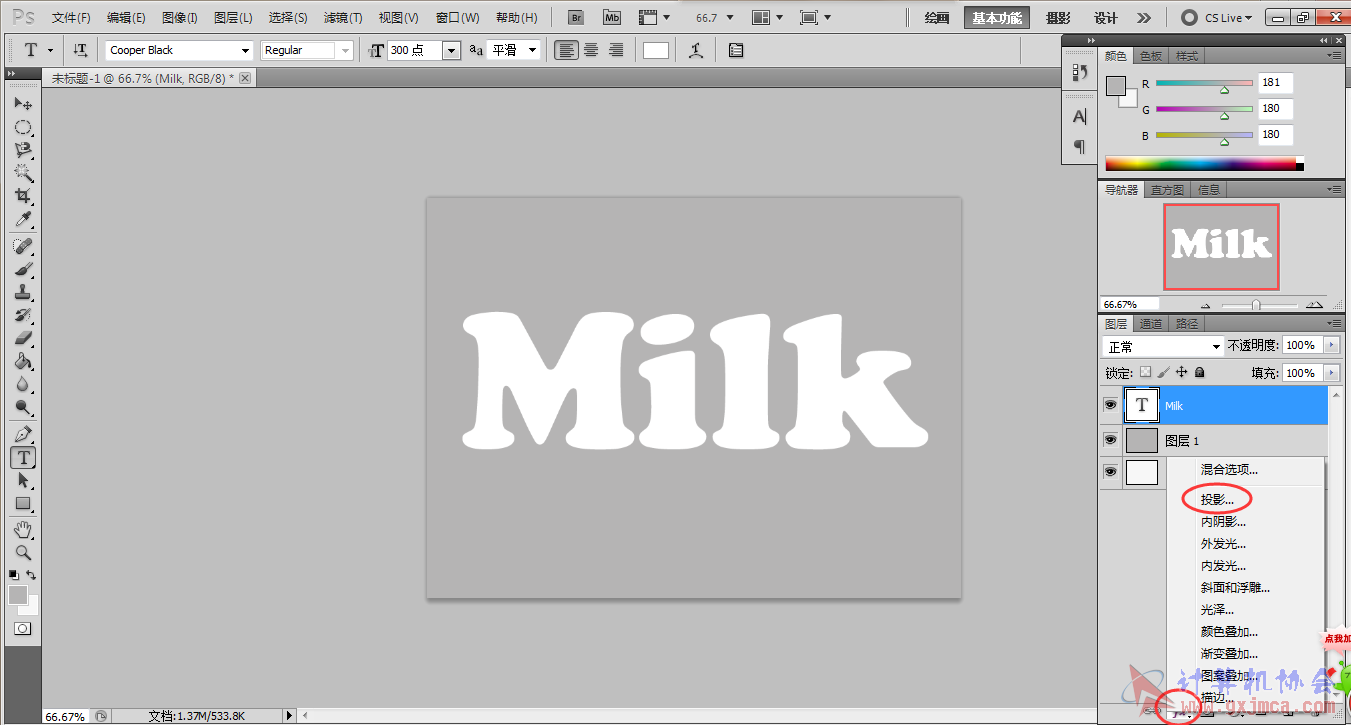Click the navigator zoom slider handle

point(1256,305)
